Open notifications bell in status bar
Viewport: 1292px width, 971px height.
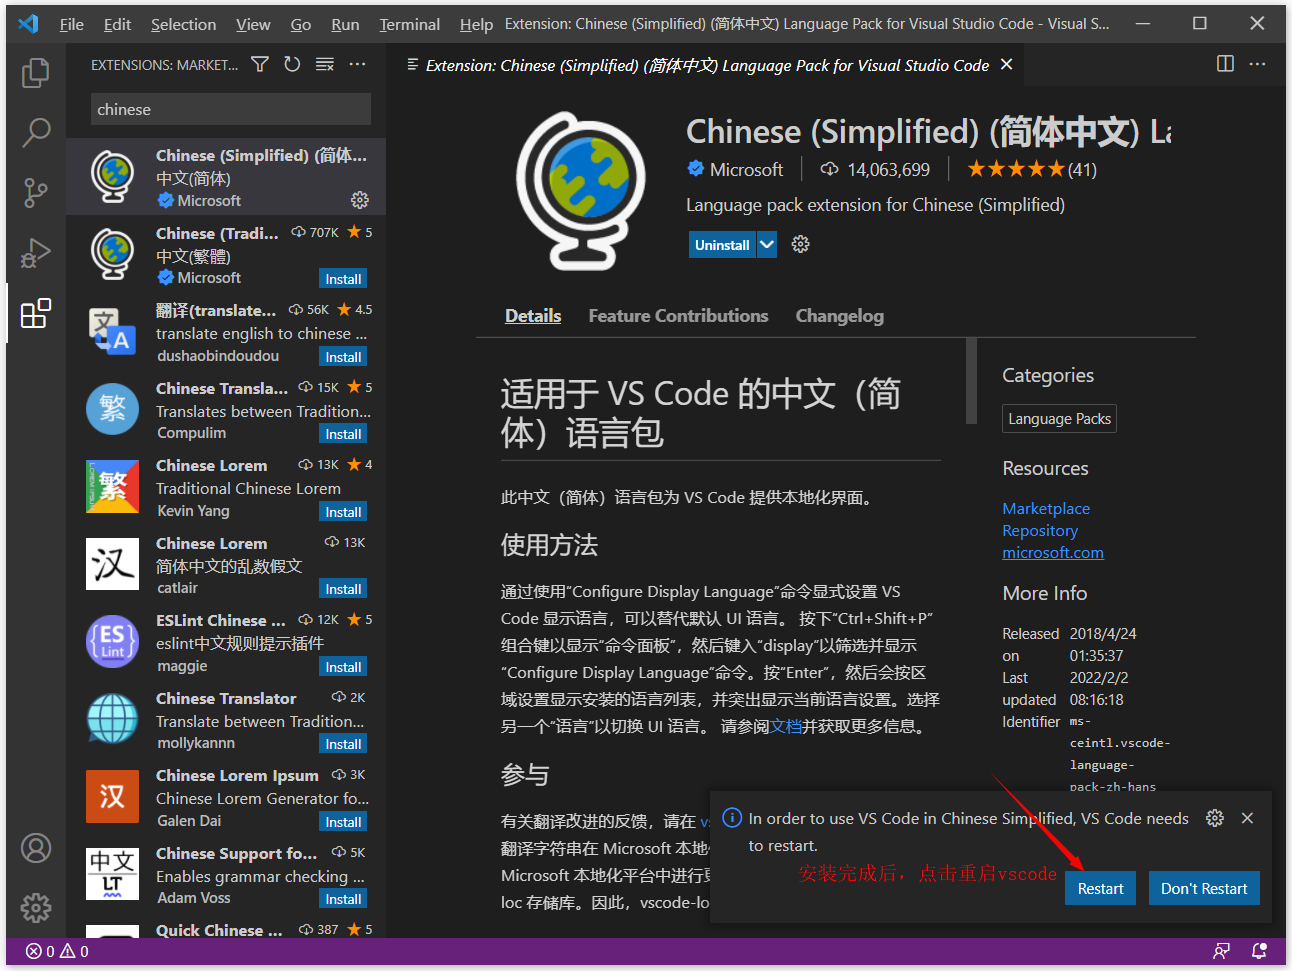point(1260,951)
